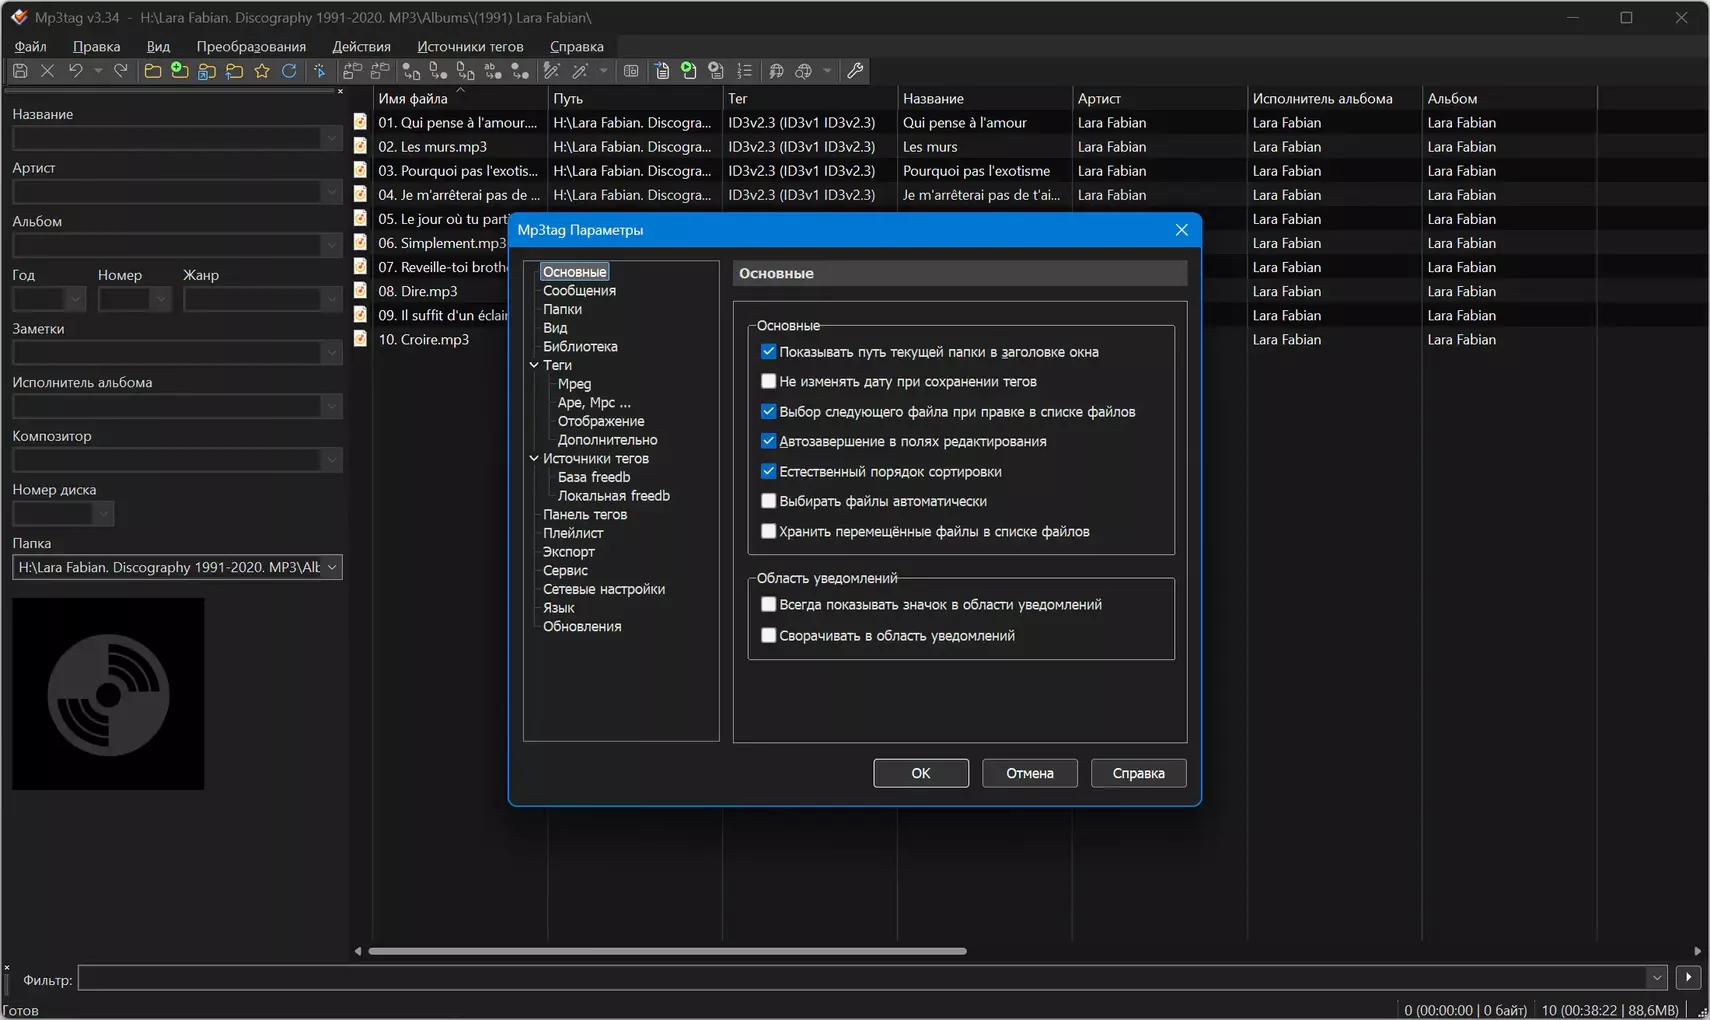
Task: Uncheck 'Естественный порядок сортировки' checkbox
Action: pyautogui.click(x=768, y=471)
